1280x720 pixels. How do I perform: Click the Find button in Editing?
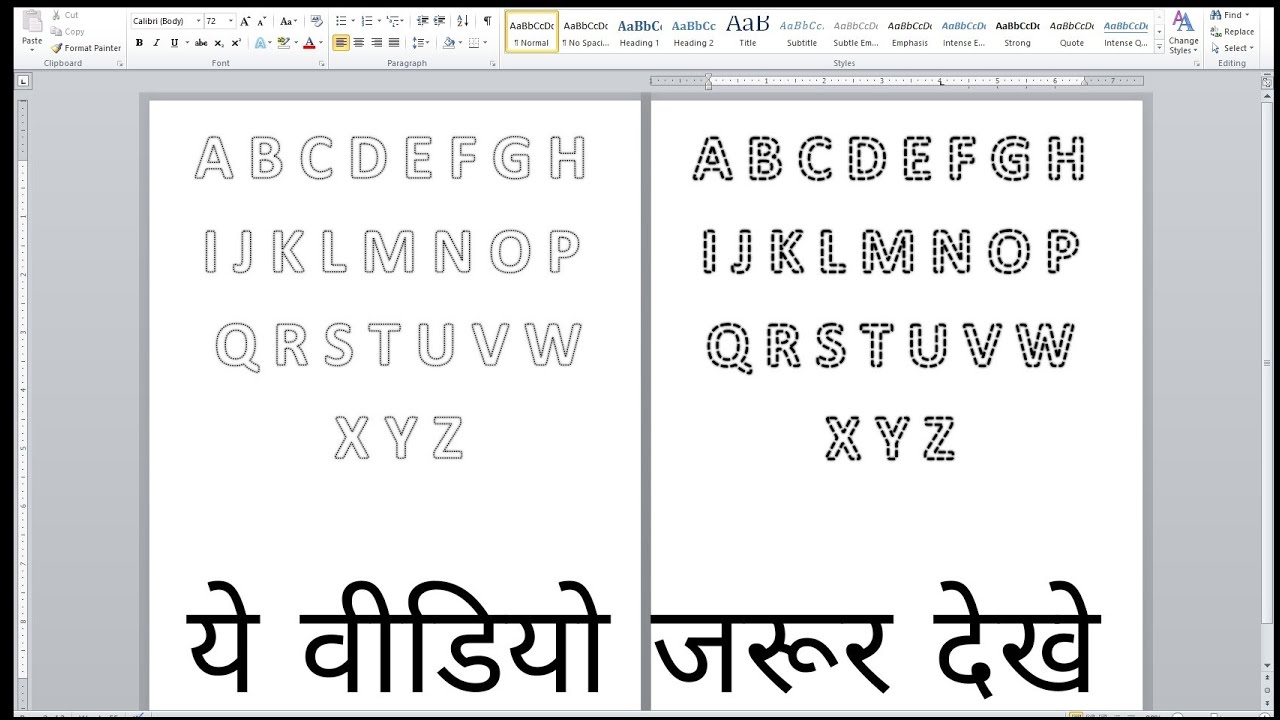pyautogui.click(x=1225, y=15)
